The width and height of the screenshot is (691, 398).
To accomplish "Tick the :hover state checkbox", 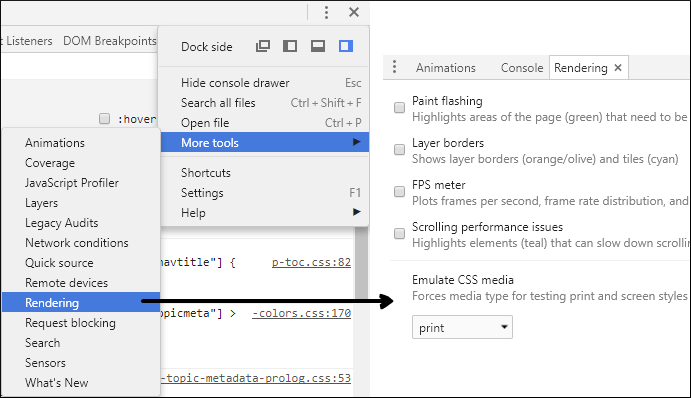I will click(104, 119).
